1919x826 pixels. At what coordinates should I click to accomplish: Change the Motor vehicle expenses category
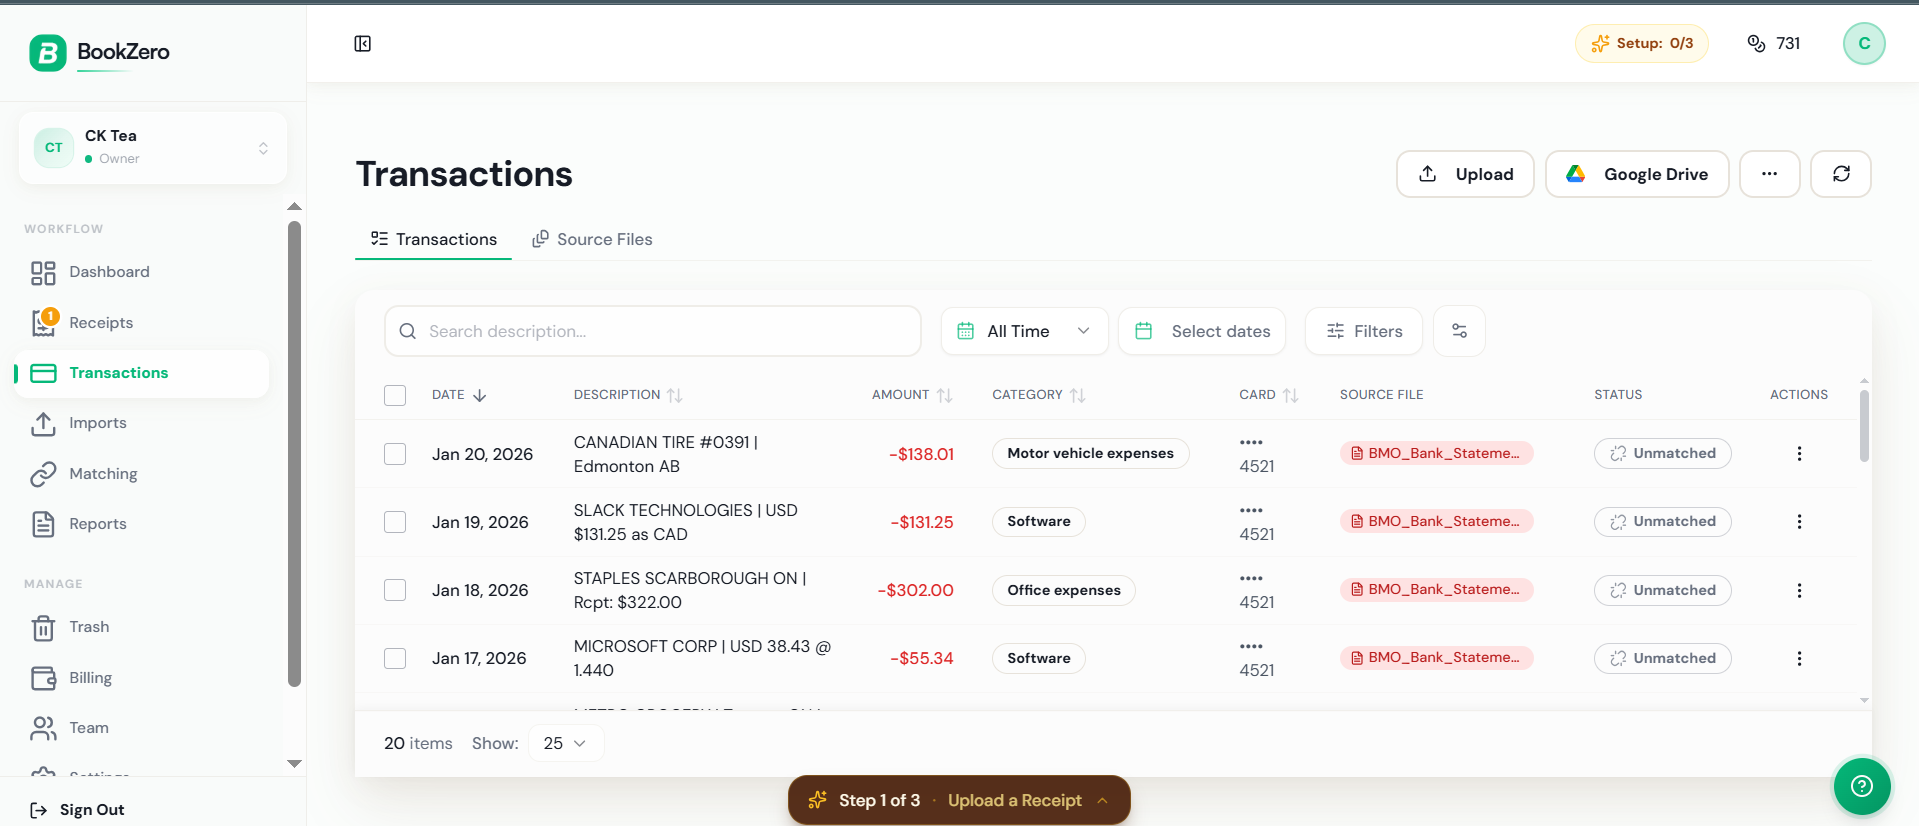[x=1090, y=453]
